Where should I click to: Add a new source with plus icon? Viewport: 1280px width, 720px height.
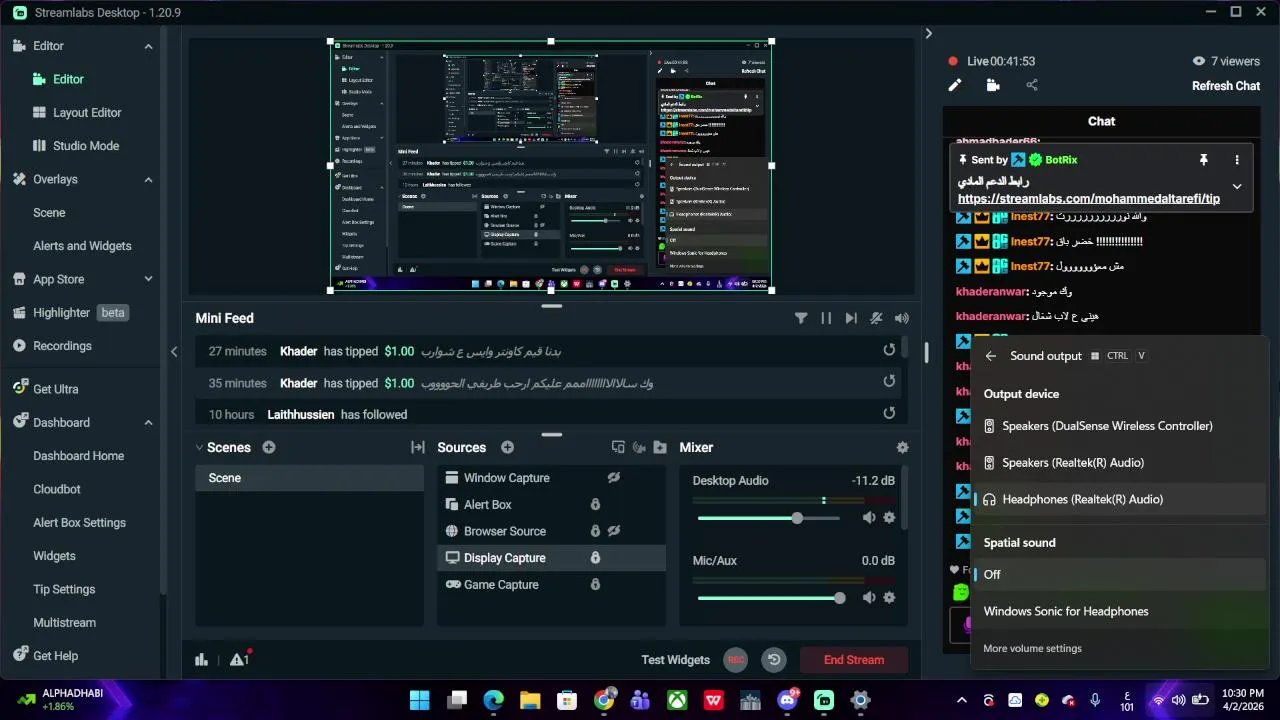[507, 448]
